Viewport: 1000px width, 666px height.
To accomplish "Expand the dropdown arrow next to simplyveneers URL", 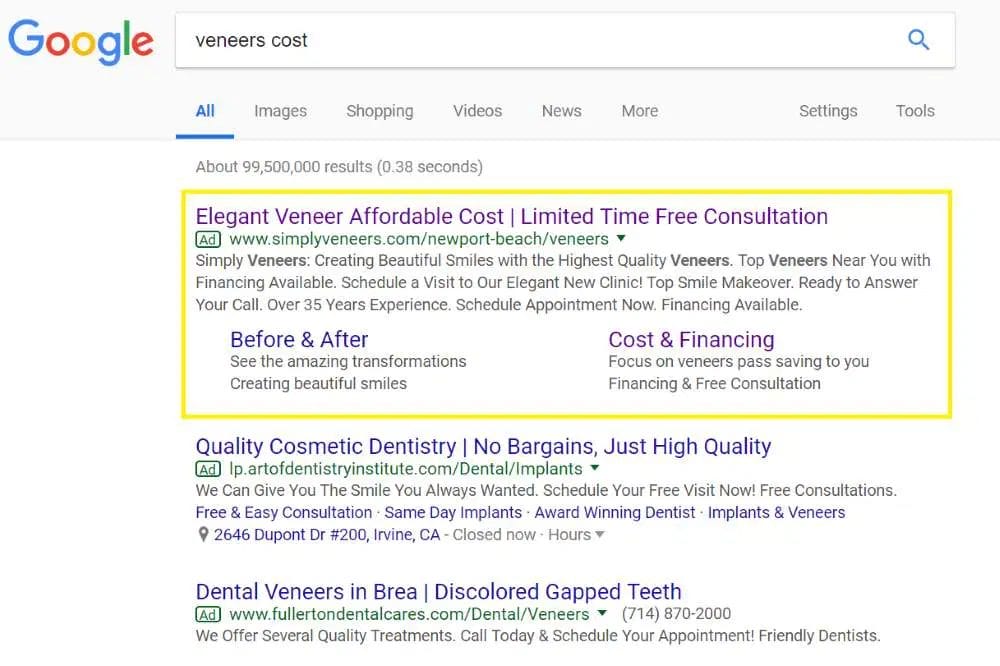I will click(x=621, y=239).
